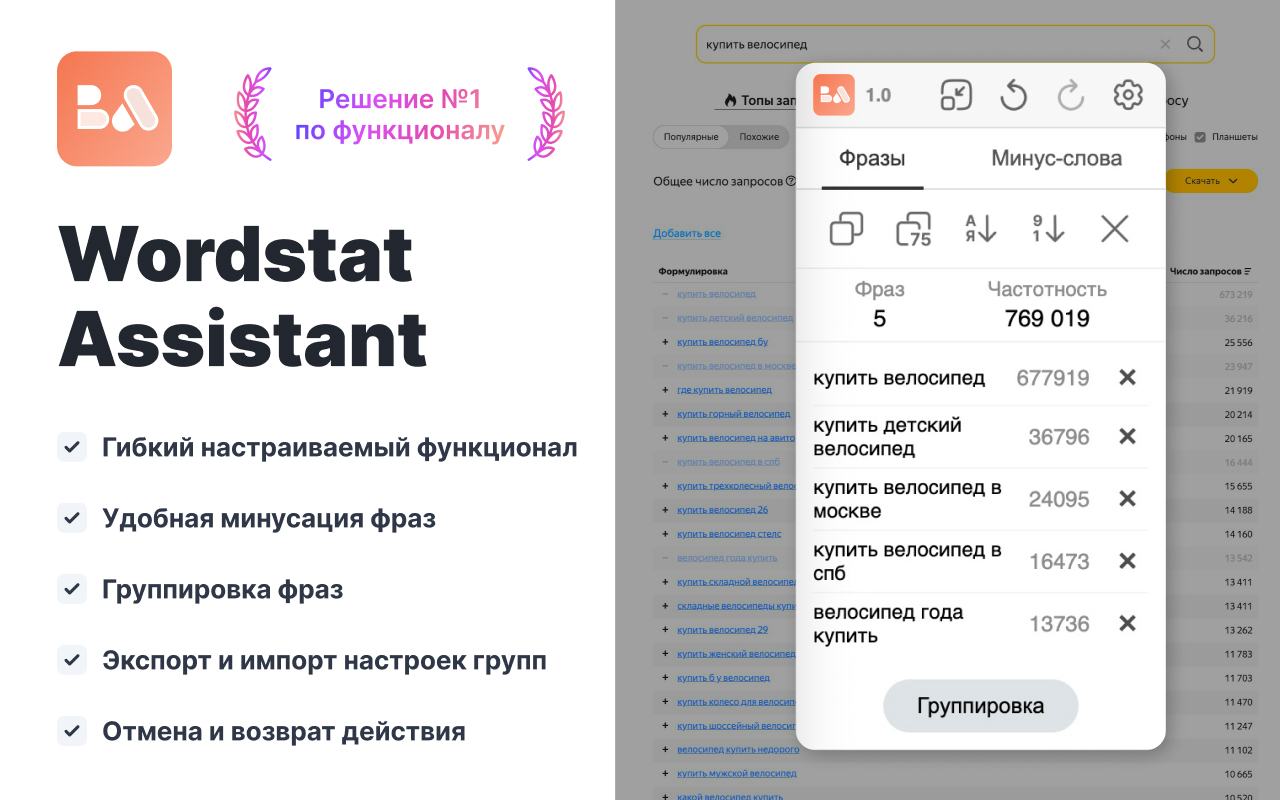
Task: Select the Похожие toggle option
Action: [x=759, y=137]
